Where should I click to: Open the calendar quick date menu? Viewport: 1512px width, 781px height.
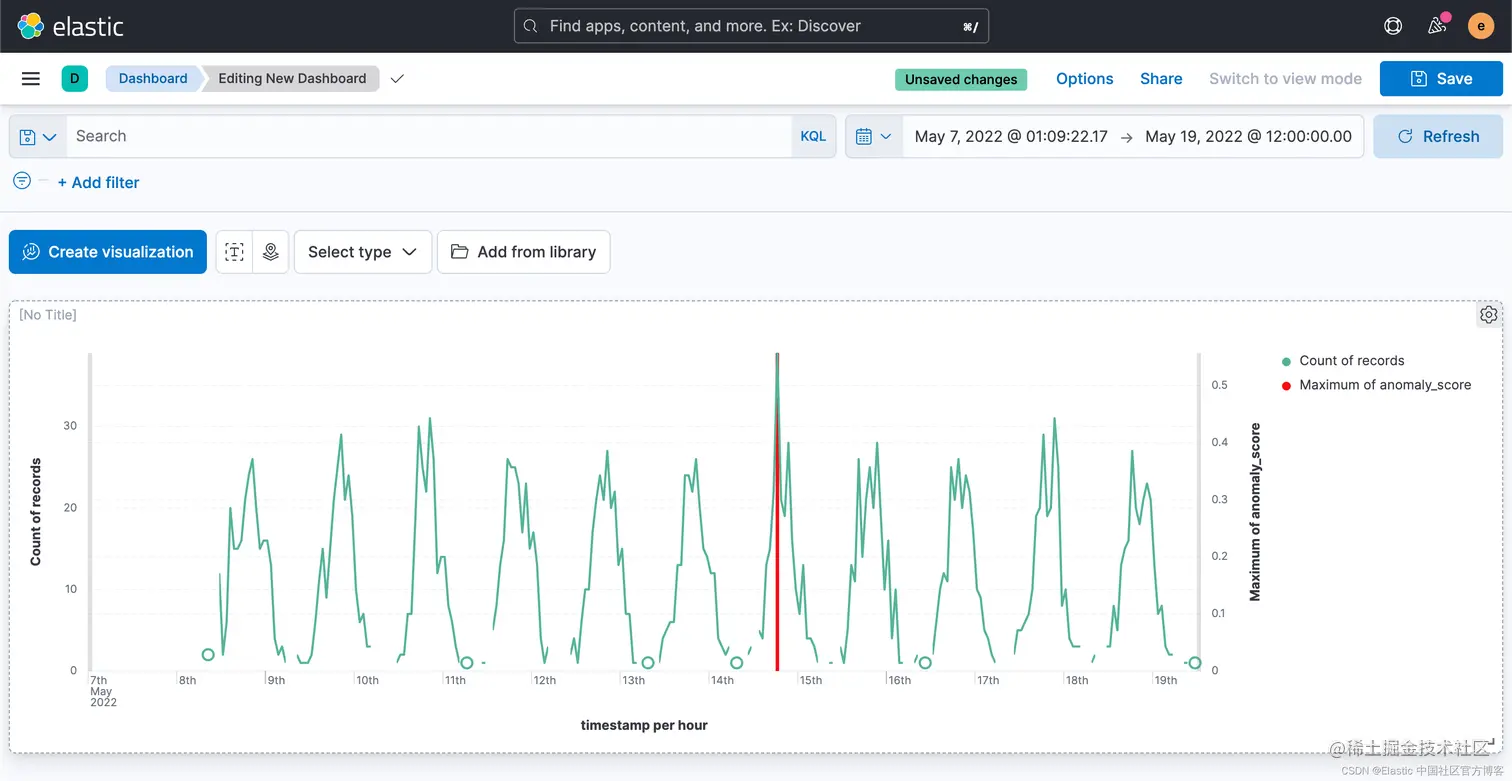coord(874,136)
